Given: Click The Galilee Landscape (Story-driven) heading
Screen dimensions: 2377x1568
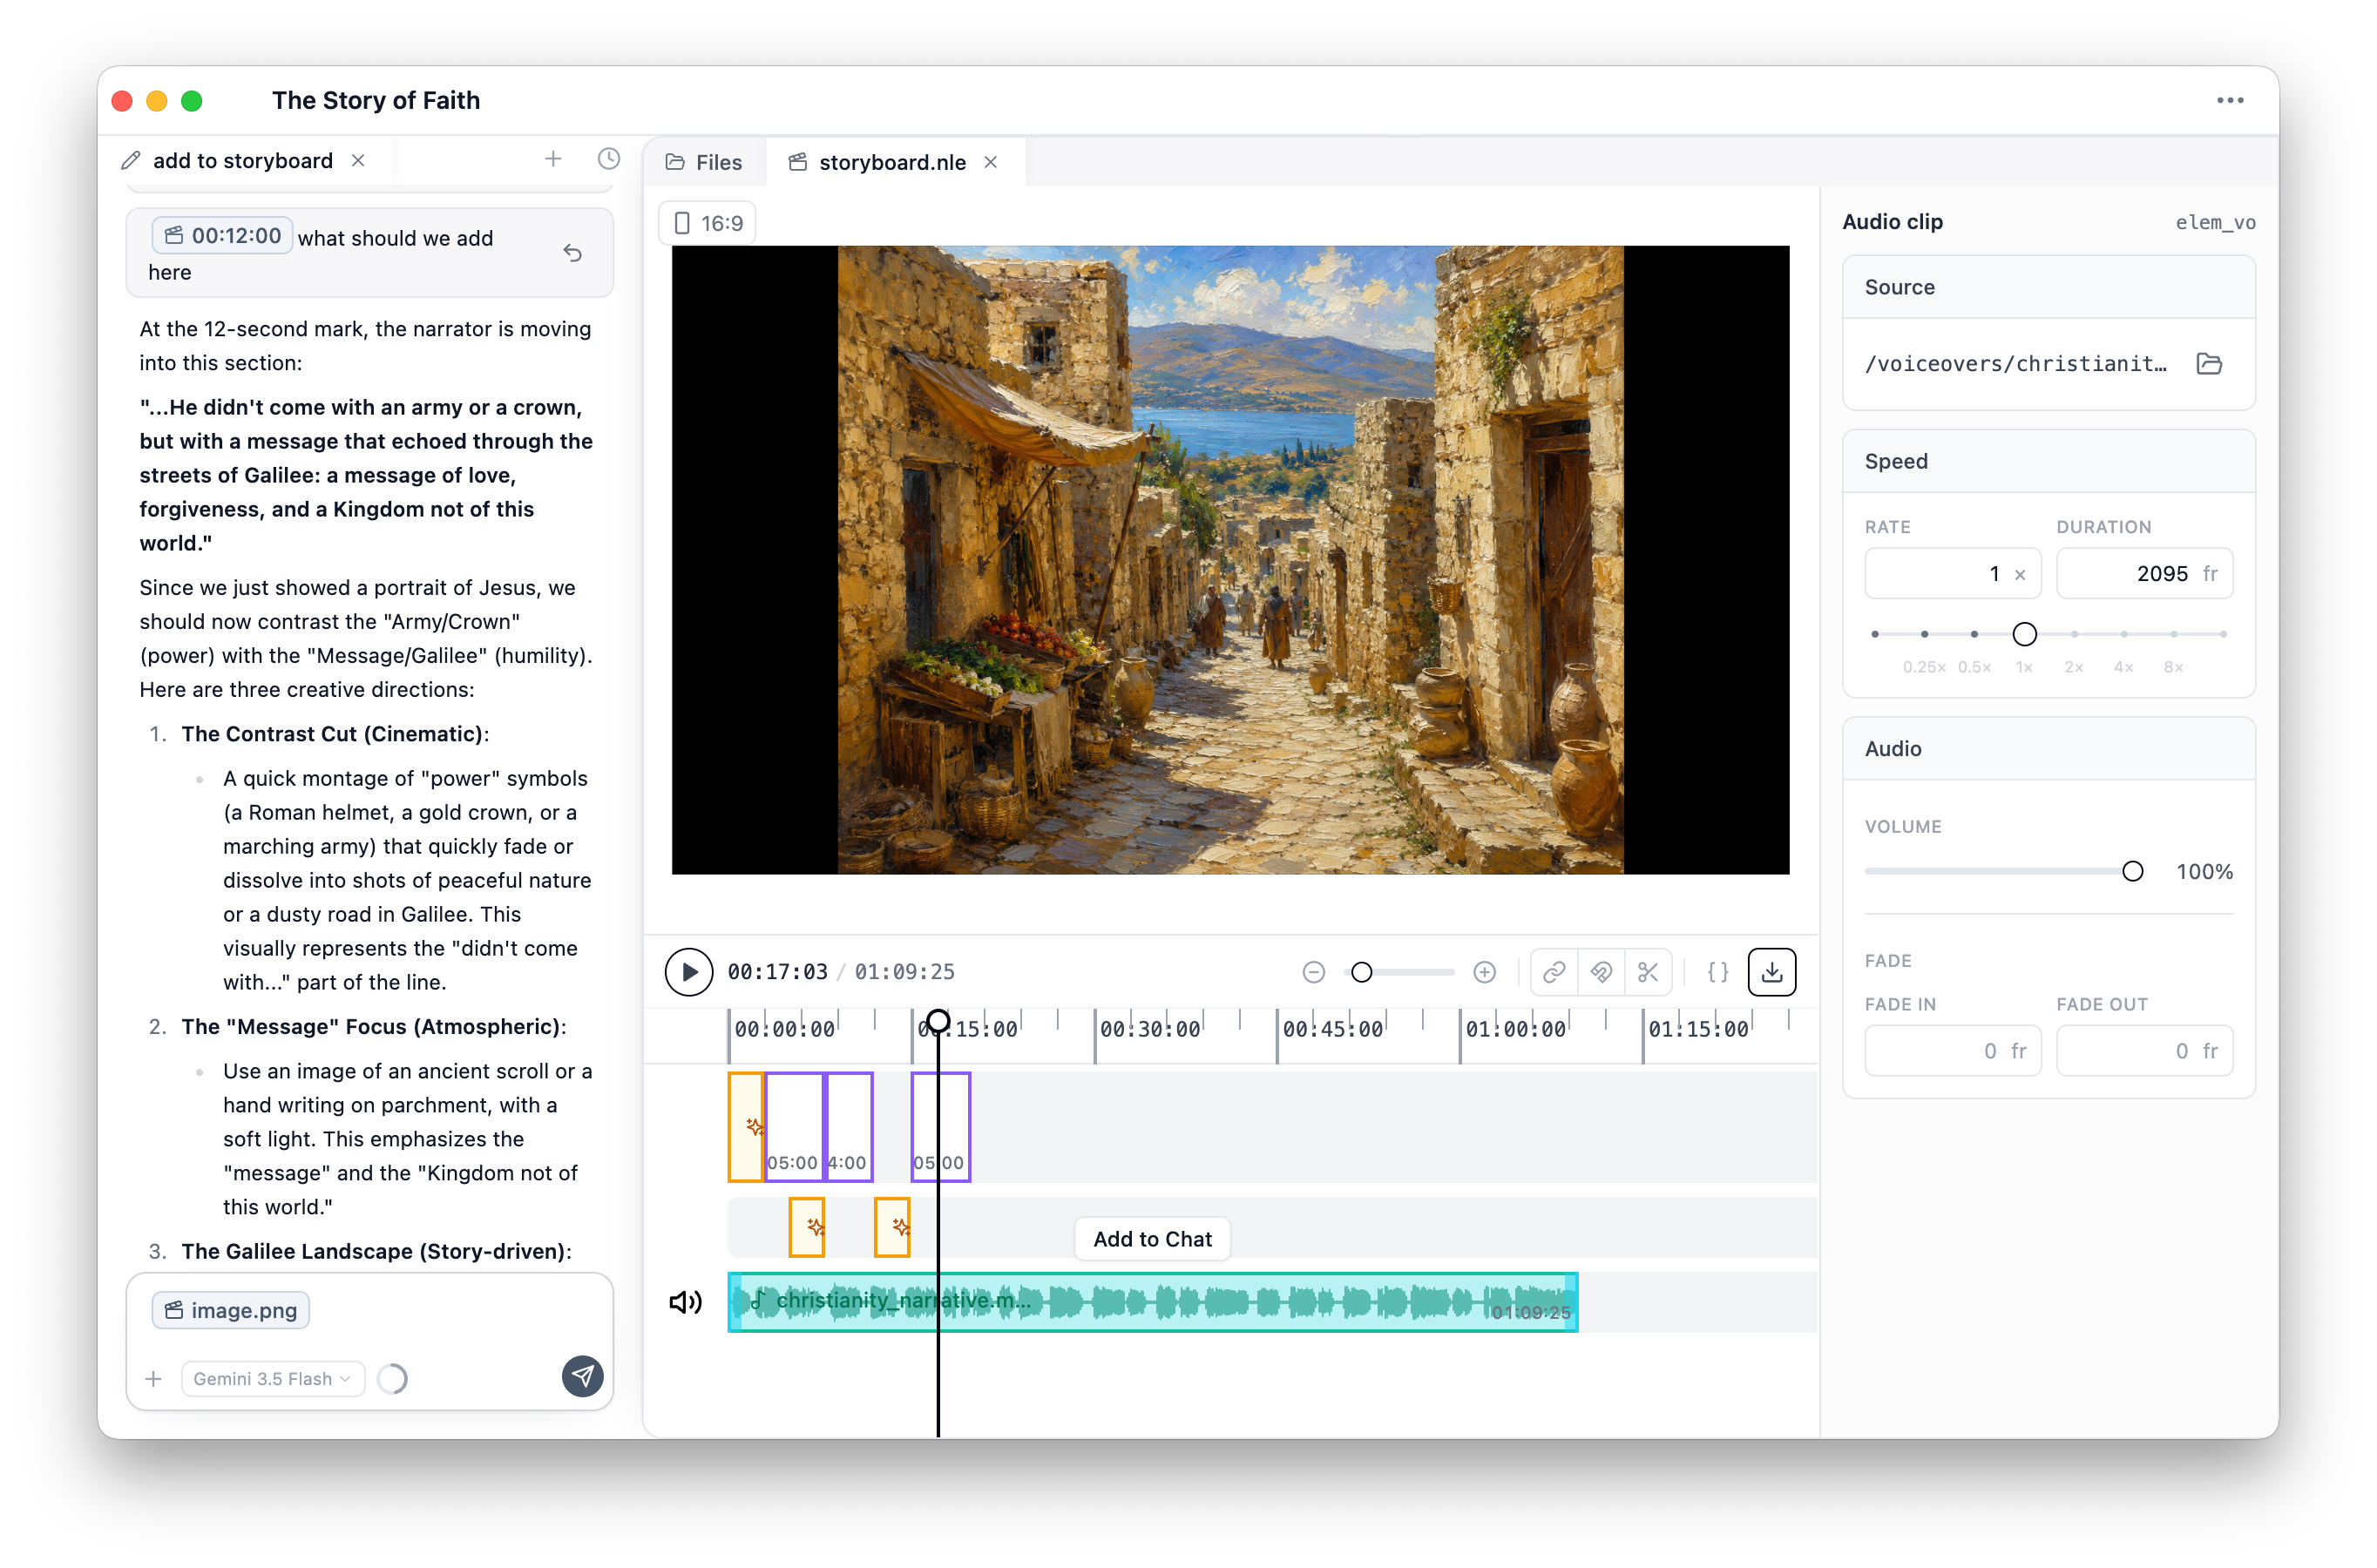Looking at the screenshot, I should pyautogui.click(x=376, y=1251).
